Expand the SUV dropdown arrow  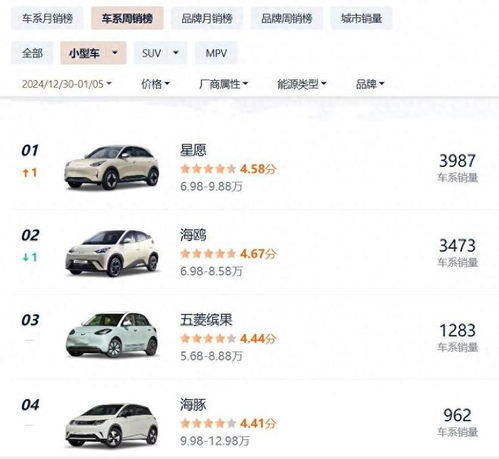tap(176, 53)
